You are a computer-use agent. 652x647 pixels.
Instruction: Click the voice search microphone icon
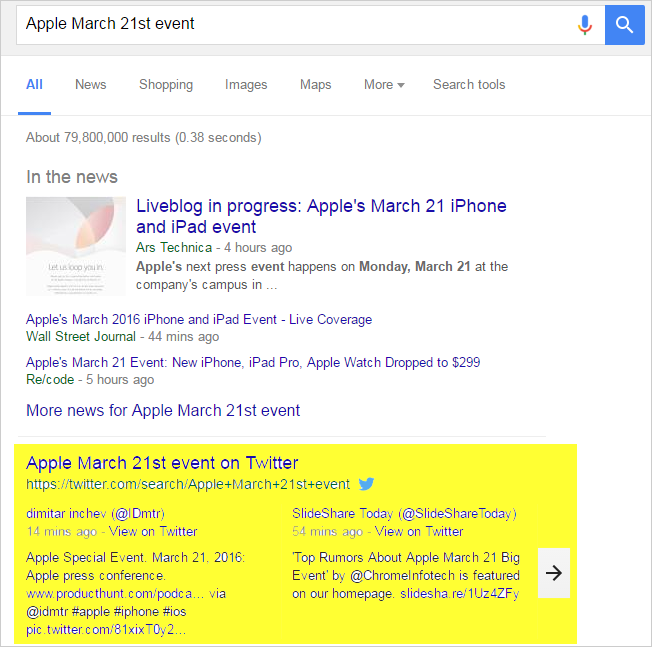pos(585,25)
